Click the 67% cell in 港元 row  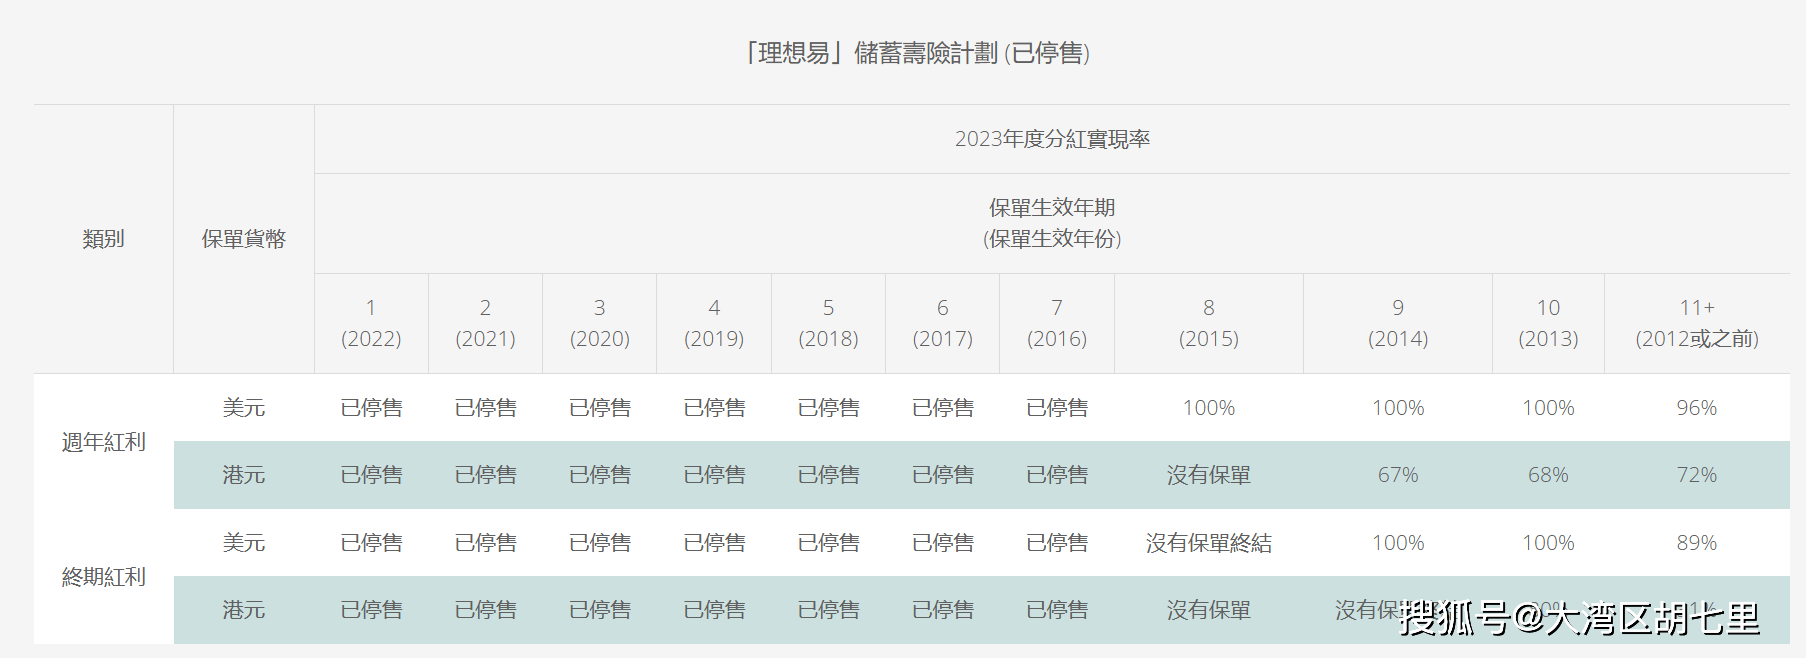1397,475
